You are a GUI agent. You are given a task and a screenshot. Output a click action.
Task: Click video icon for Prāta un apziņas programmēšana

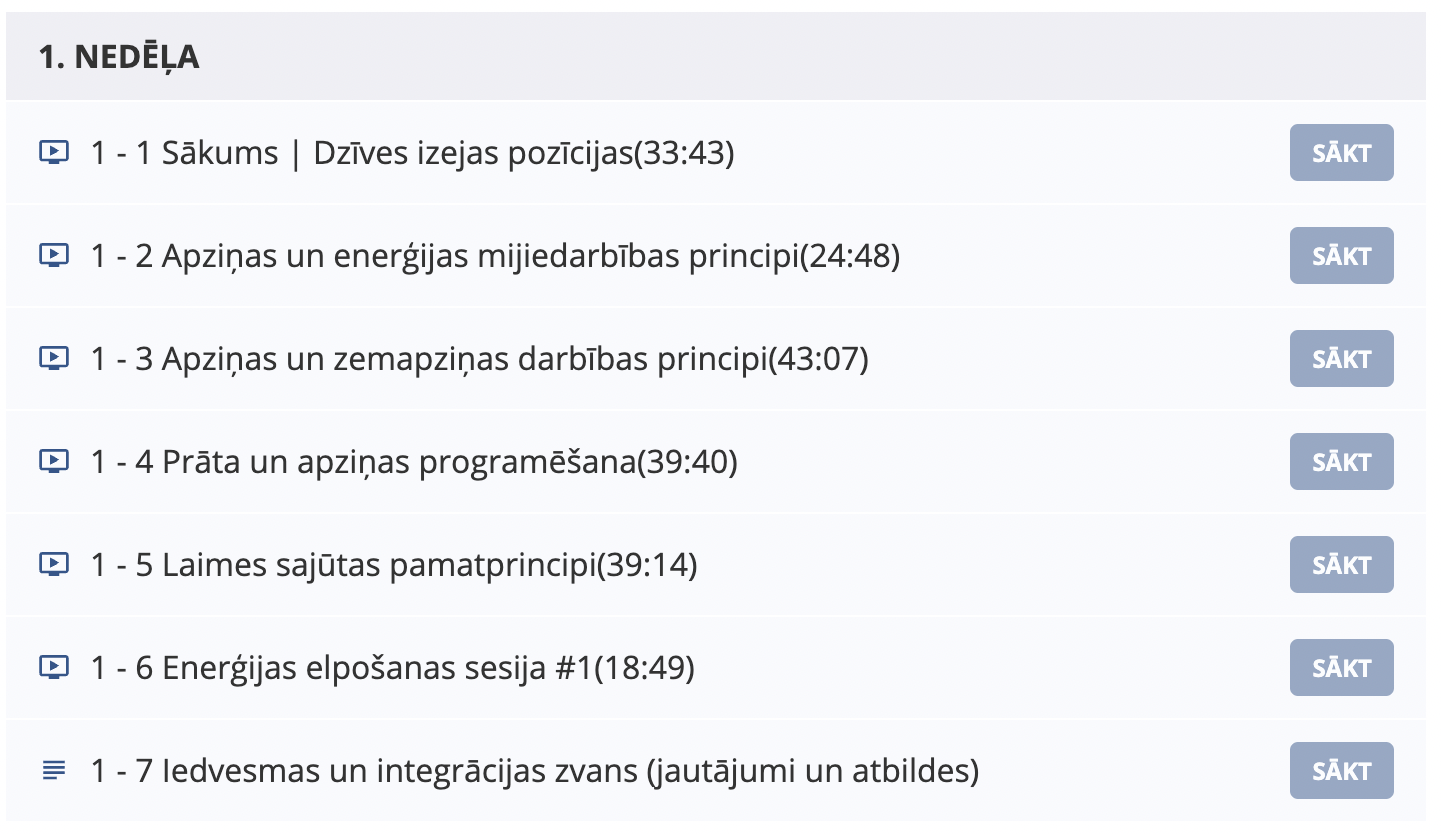[x=54, y=462]
